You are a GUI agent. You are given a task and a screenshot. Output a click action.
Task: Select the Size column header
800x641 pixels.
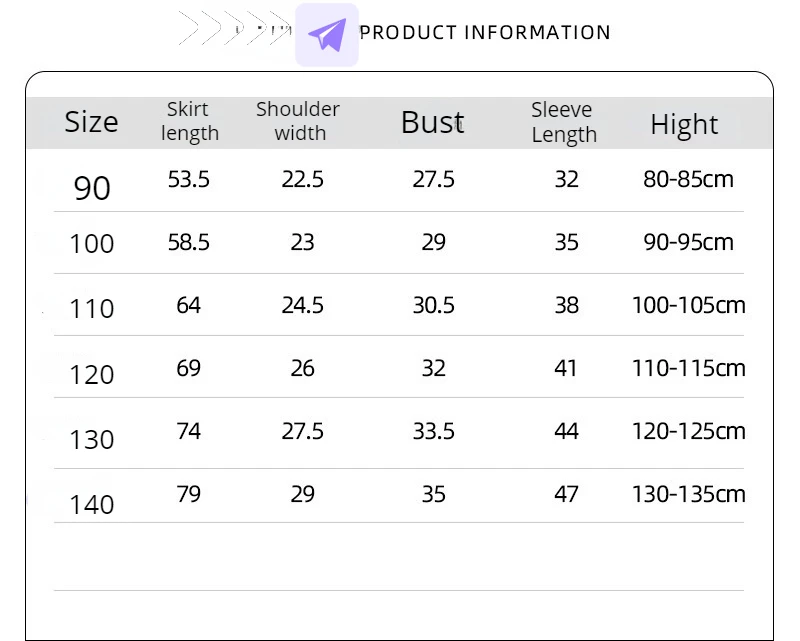pos(91,122)
